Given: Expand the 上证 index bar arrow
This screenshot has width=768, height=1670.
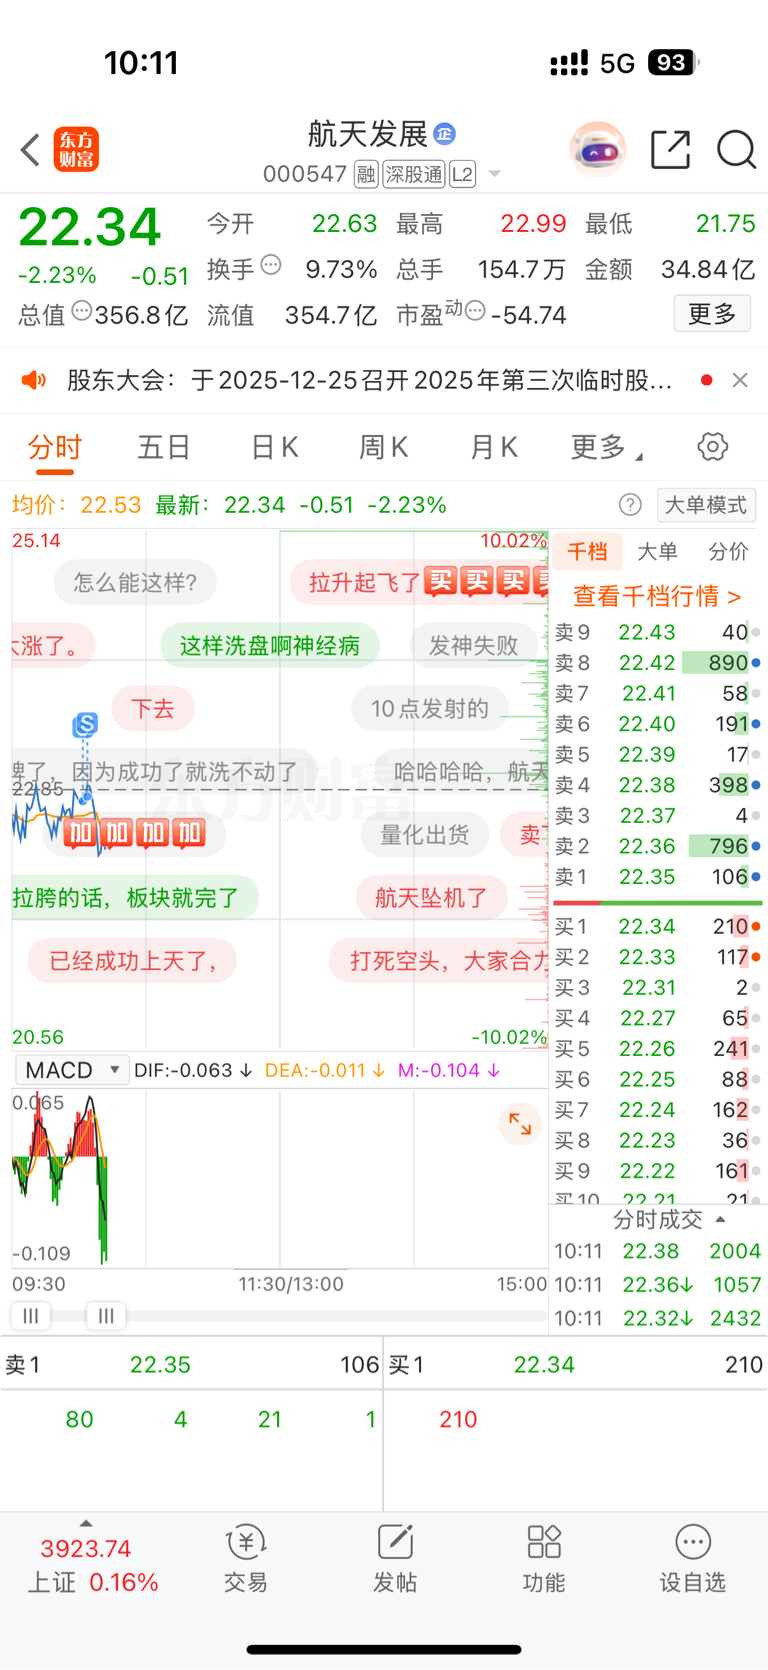Looking at the screenshot, I should click(x=86, y=1523).
